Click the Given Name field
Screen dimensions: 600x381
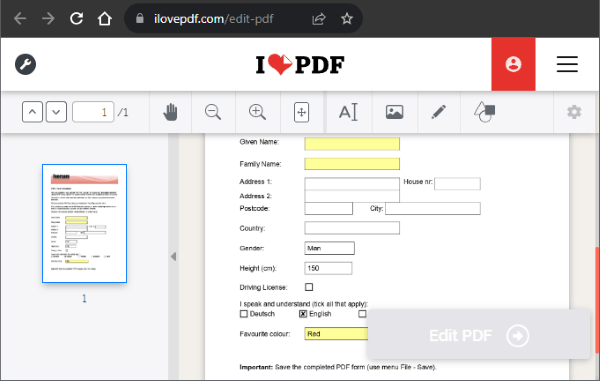point(352,144)
